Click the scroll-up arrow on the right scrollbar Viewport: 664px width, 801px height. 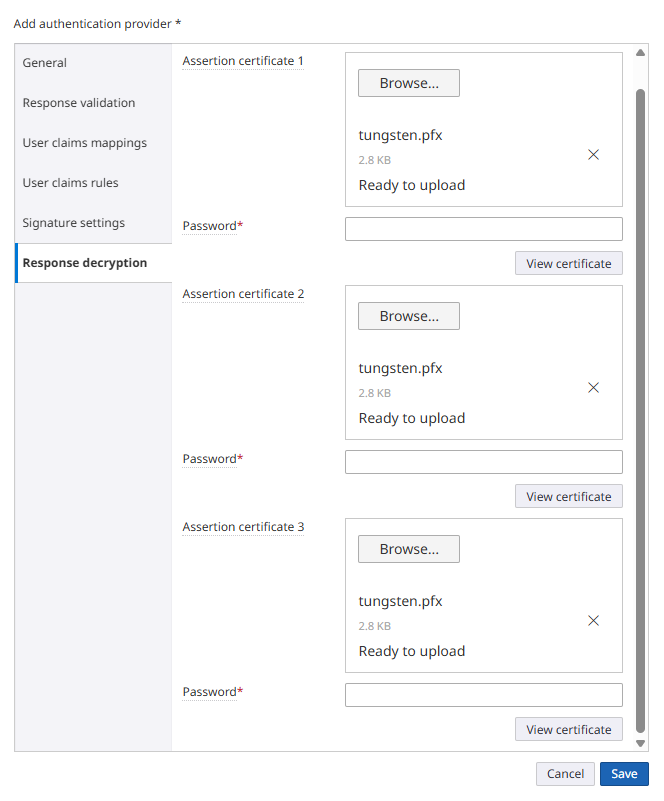click(x=640, y=53)
